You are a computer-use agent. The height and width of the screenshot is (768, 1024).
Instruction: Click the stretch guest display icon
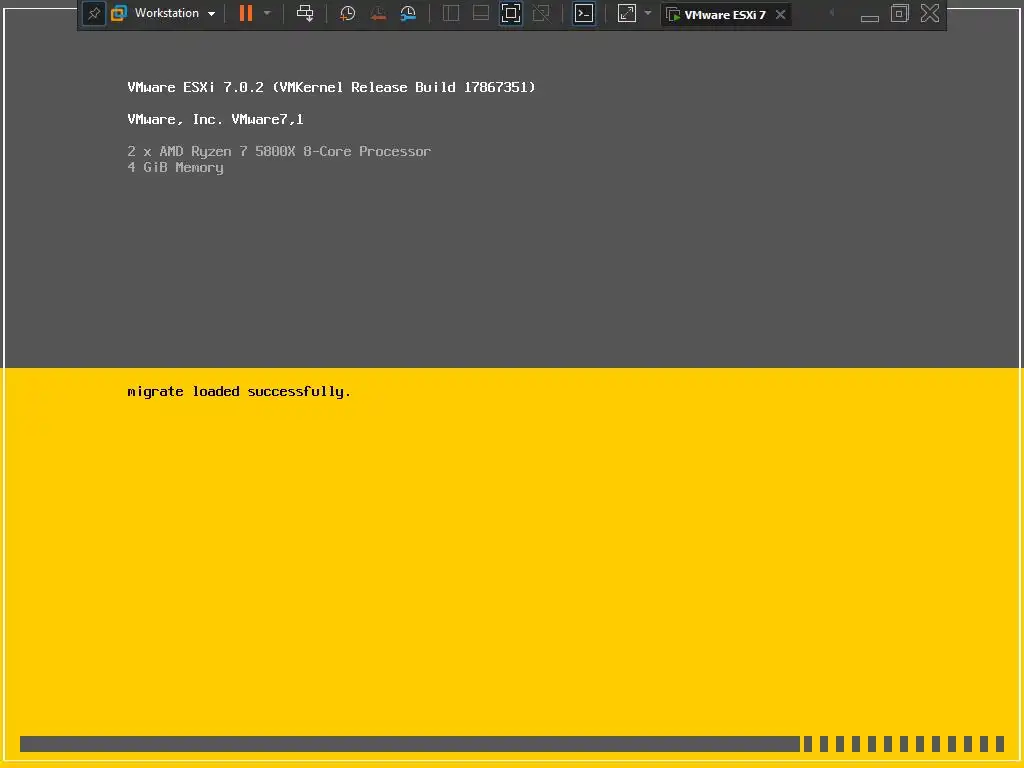tap(627, 13)
